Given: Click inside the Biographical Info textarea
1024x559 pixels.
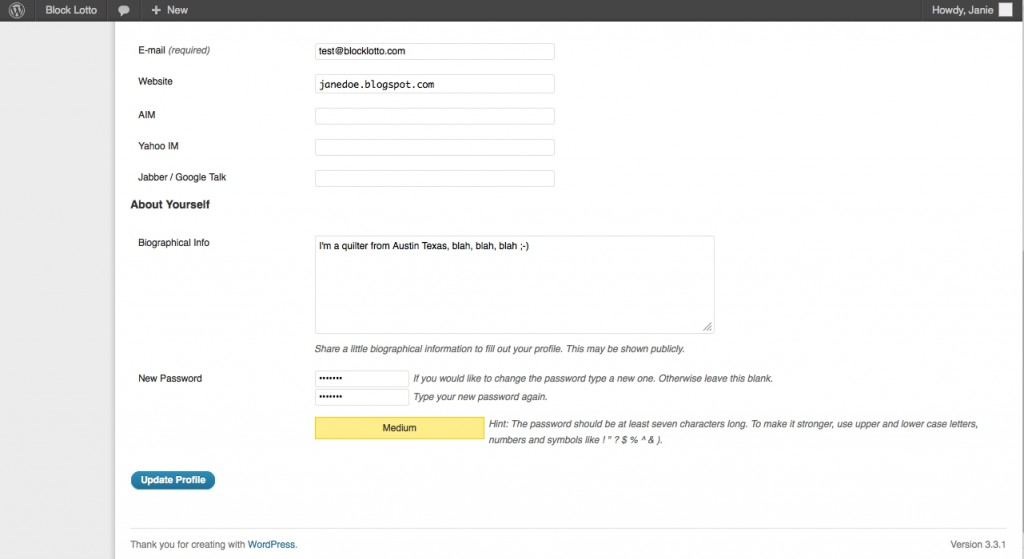Looking at the screenshot, I should 515,285.
